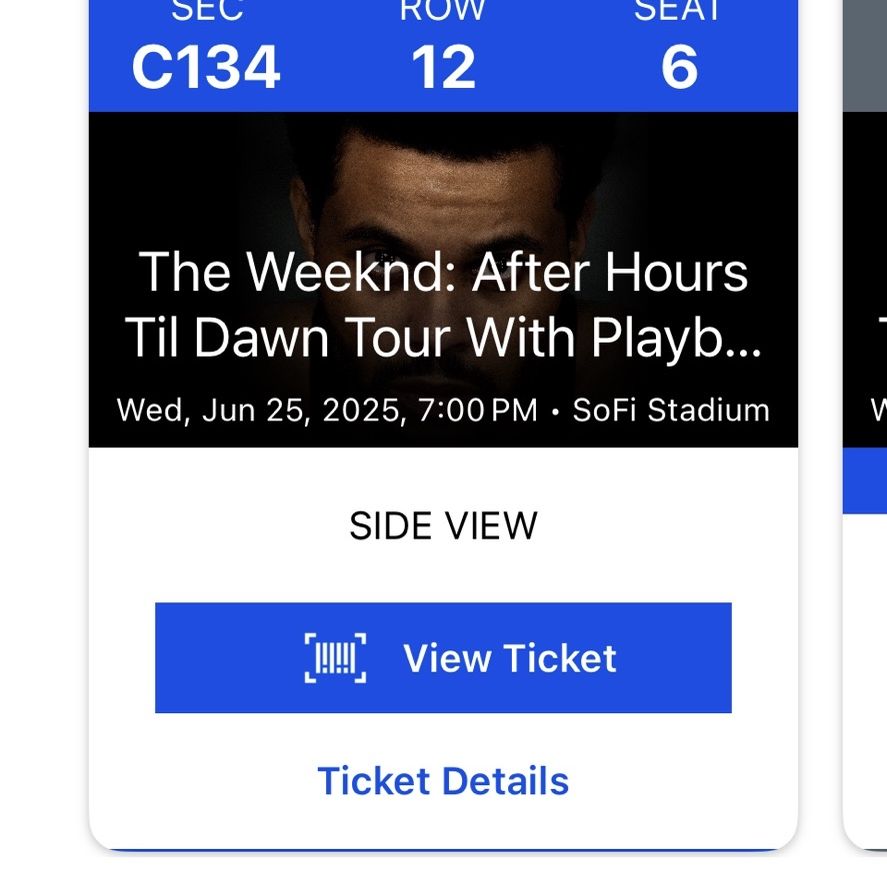
Task: Select section value C134
Action: 206,67
